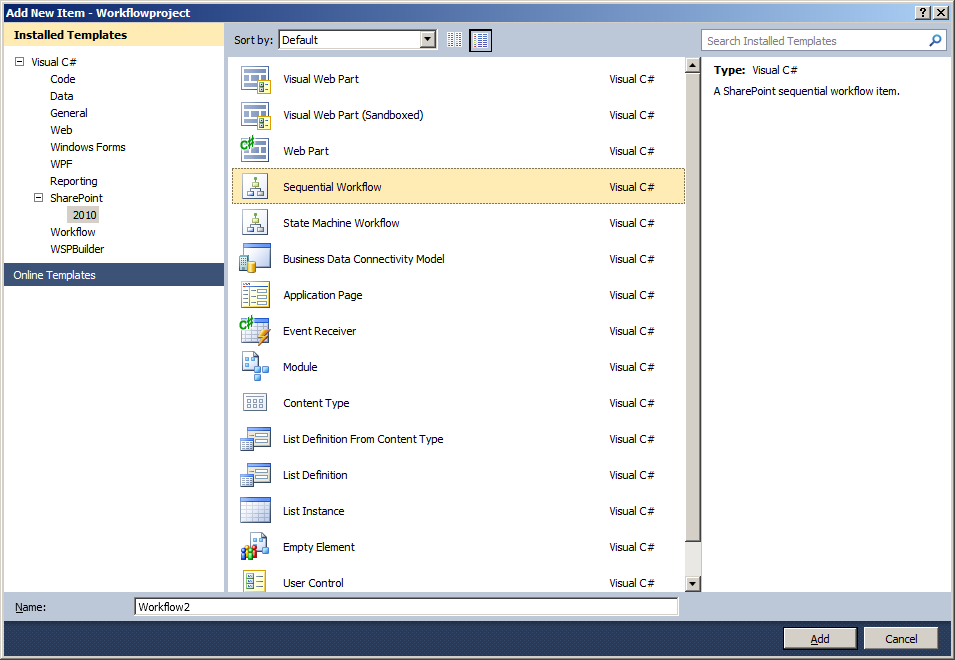
Task: Click the User Control icon
Action: point(255,581)
